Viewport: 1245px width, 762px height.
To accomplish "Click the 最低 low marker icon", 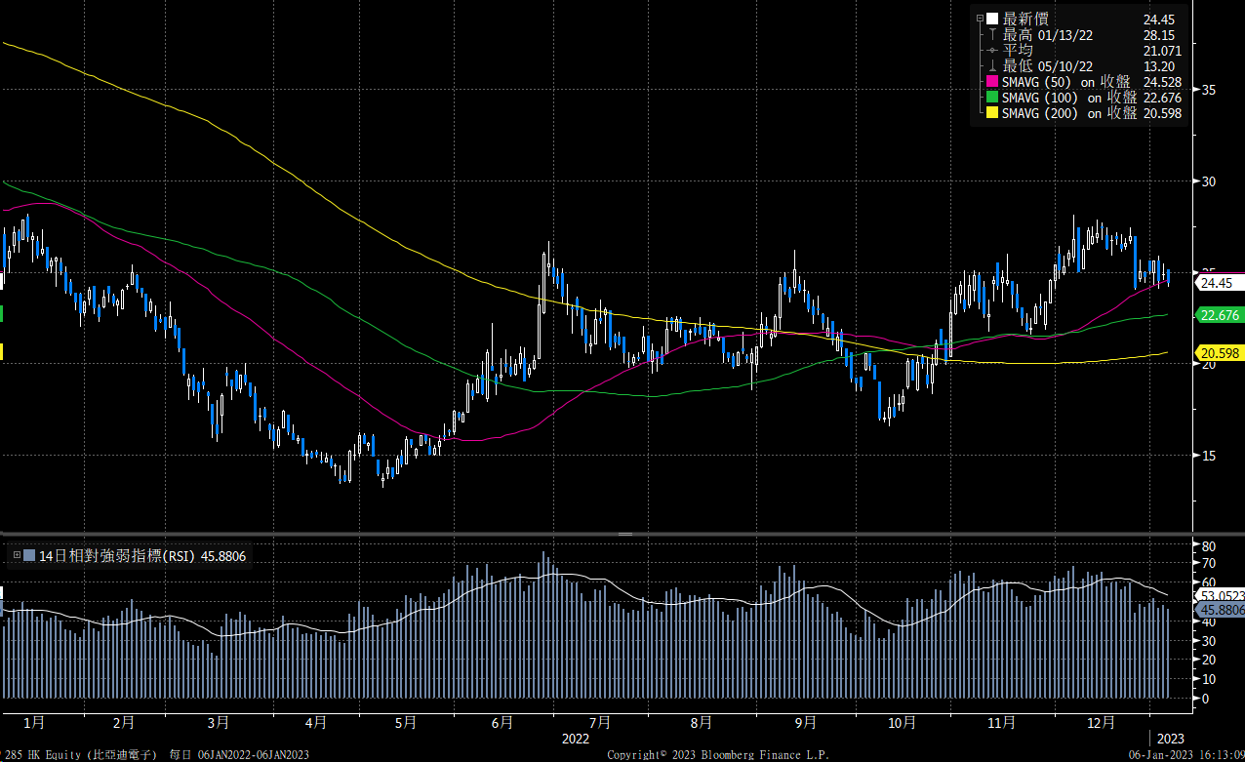I will click(991, 66).
